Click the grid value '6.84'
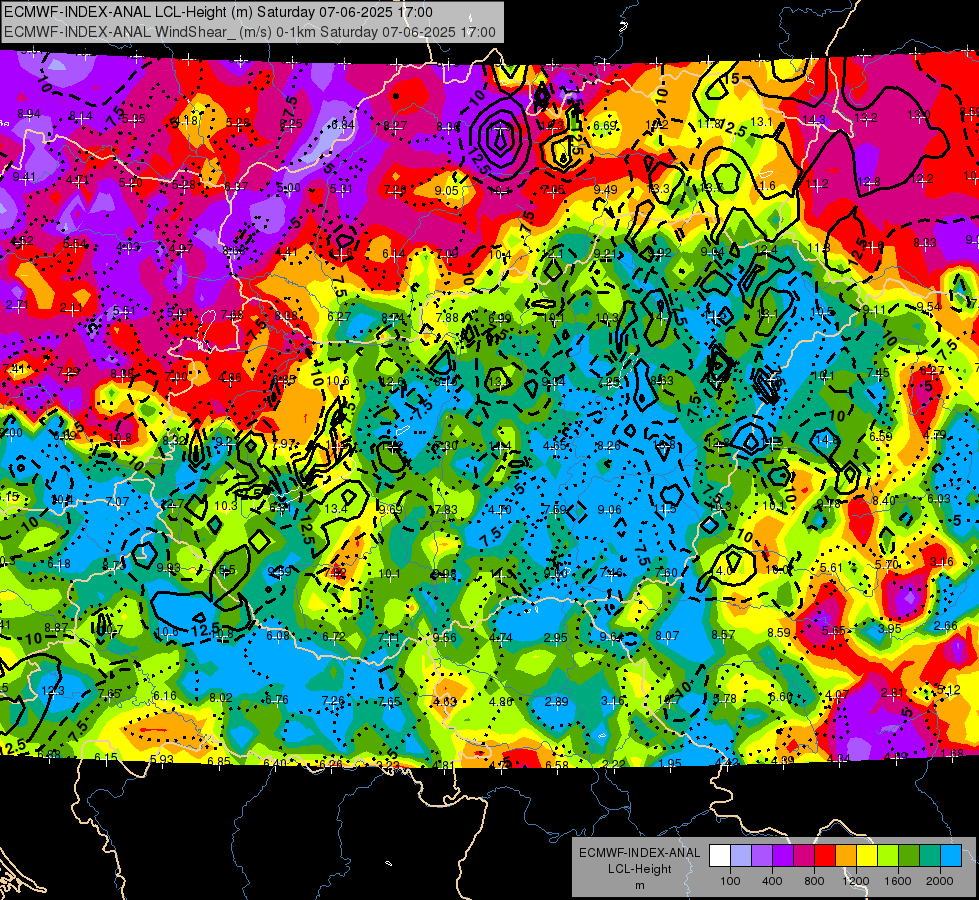The image size is (979, 900). coord(343,124)
